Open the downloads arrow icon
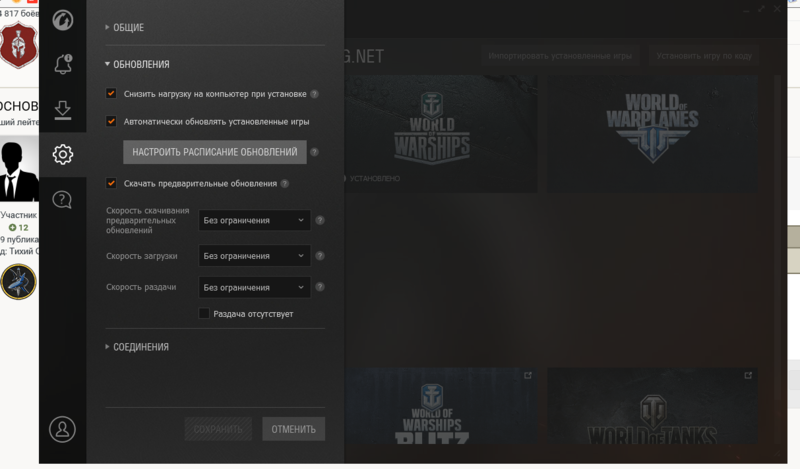Viewport: 800px width, 469px height. pos(63,110)
